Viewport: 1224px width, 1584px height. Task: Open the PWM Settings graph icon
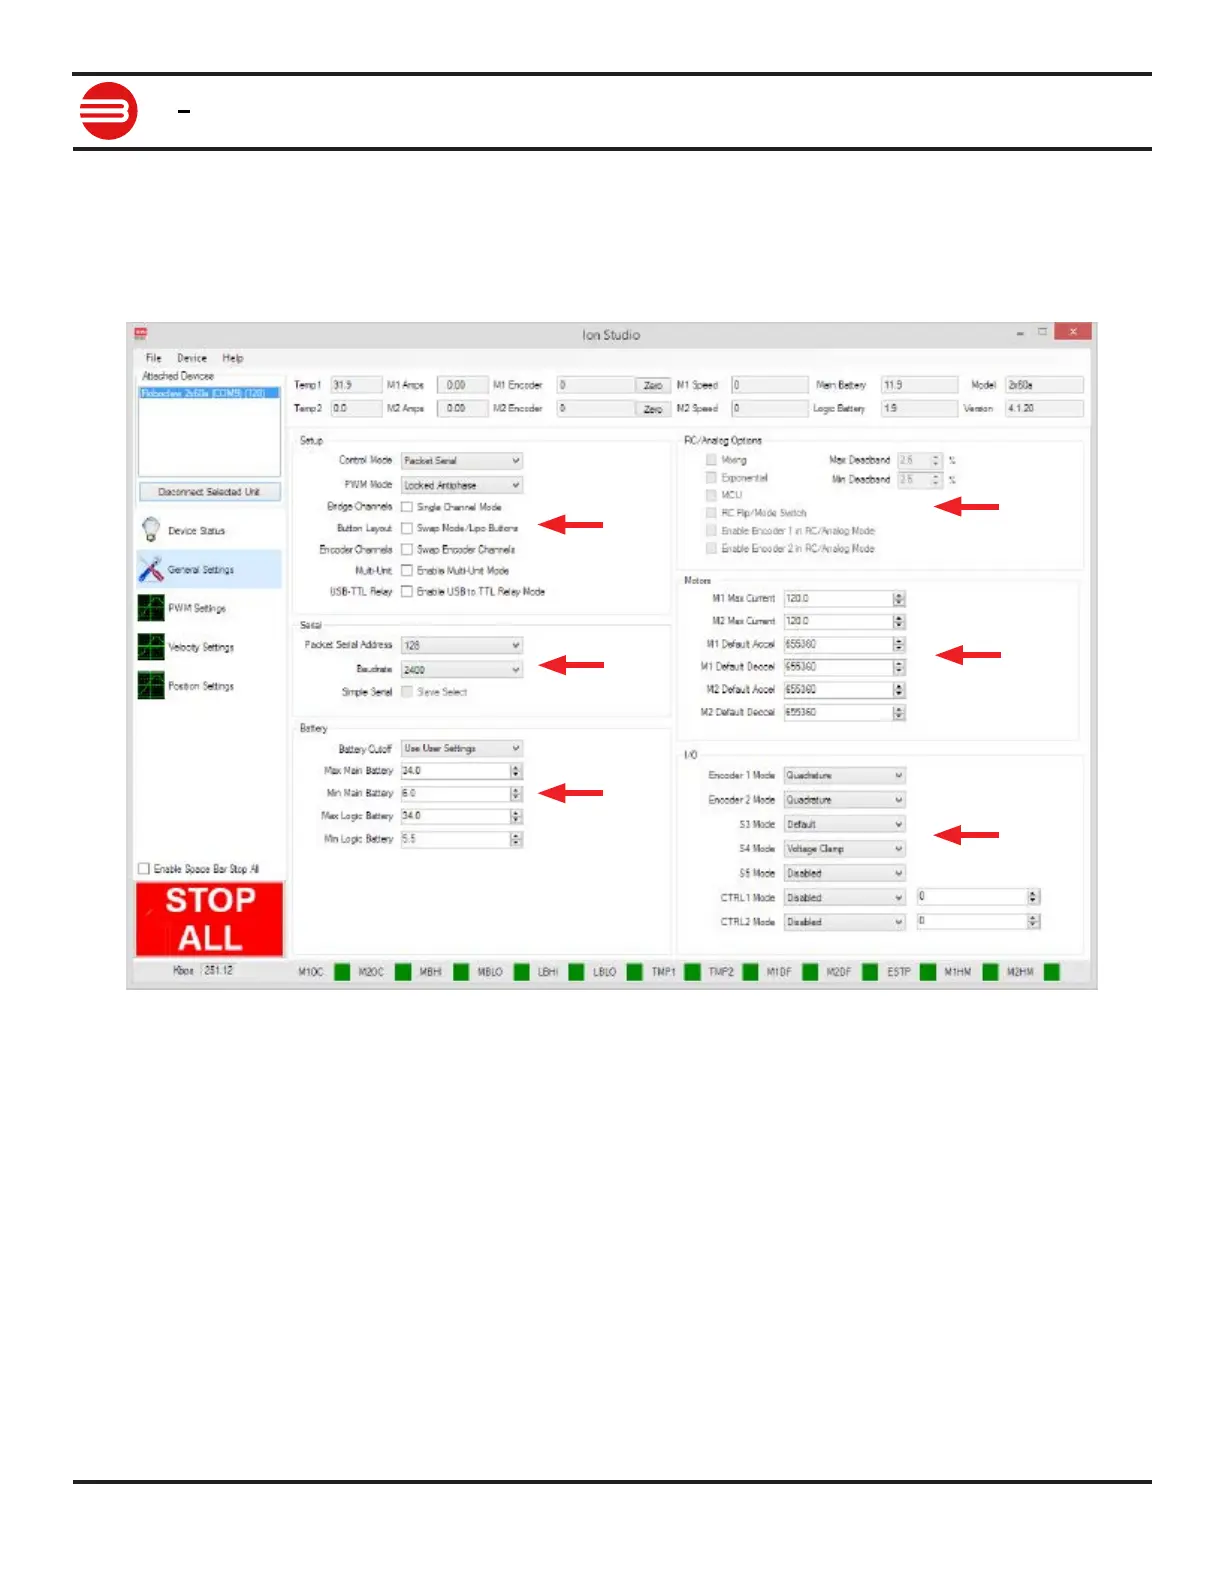coord(151,608)
